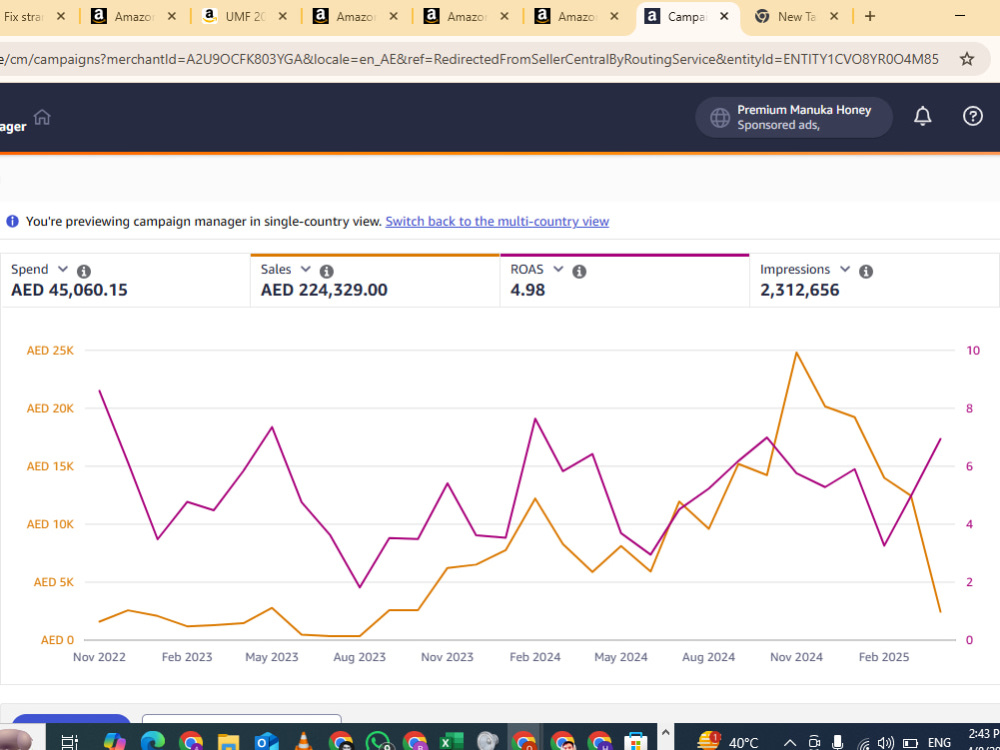This screenshot has width=1000, height=750.
Task: Close the Fix stra browser tab
Action: [x=61, y=17]
